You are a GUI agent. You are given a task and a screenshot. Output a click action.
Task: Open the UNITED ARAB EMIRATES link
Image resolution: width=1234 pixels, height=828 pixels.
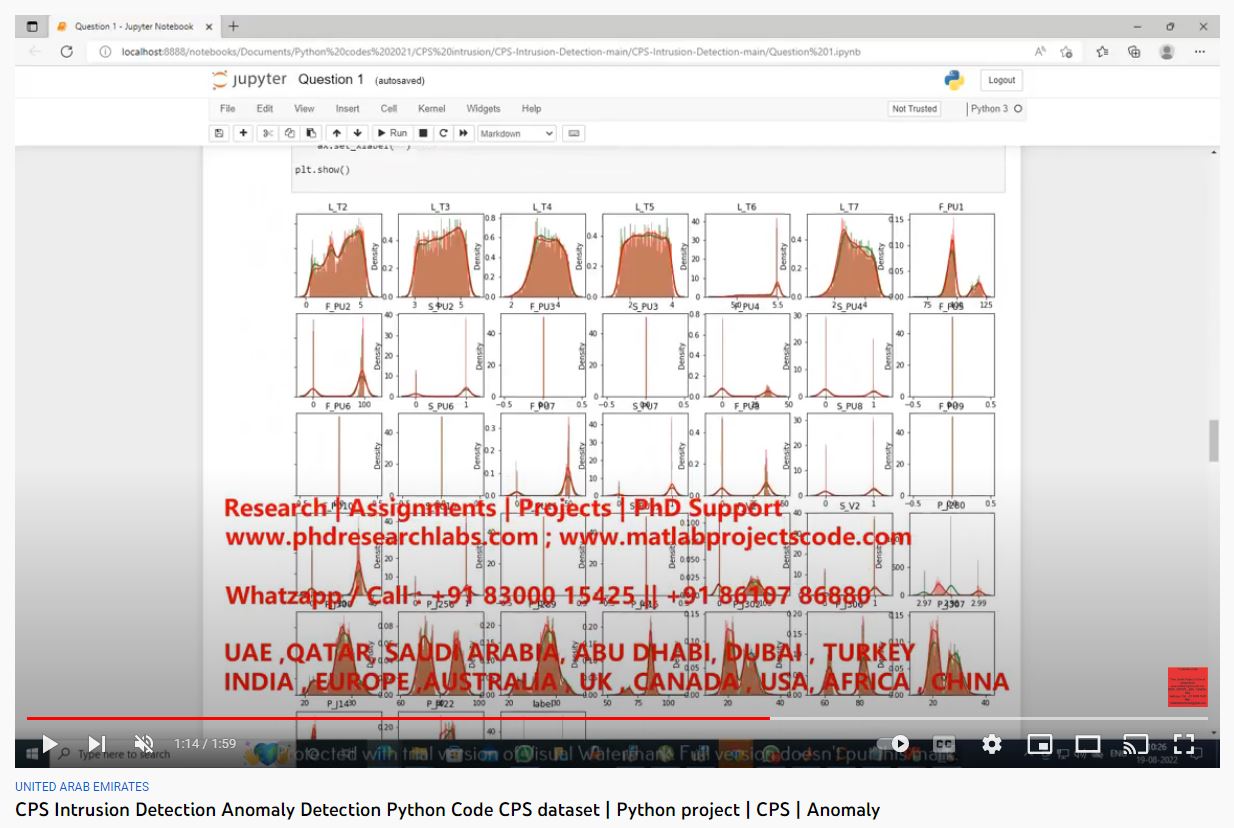pos(82,787)
